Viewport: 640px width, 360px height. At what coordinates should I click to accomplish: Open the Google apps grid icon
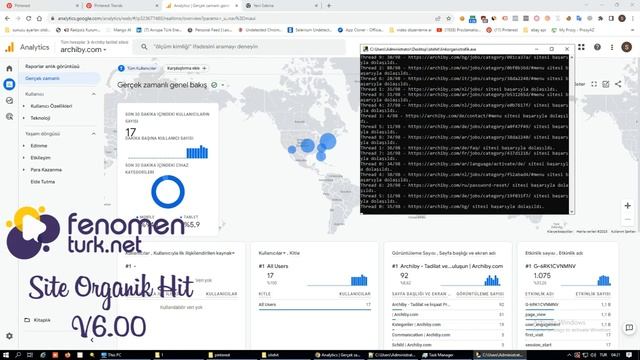point(581,47)
